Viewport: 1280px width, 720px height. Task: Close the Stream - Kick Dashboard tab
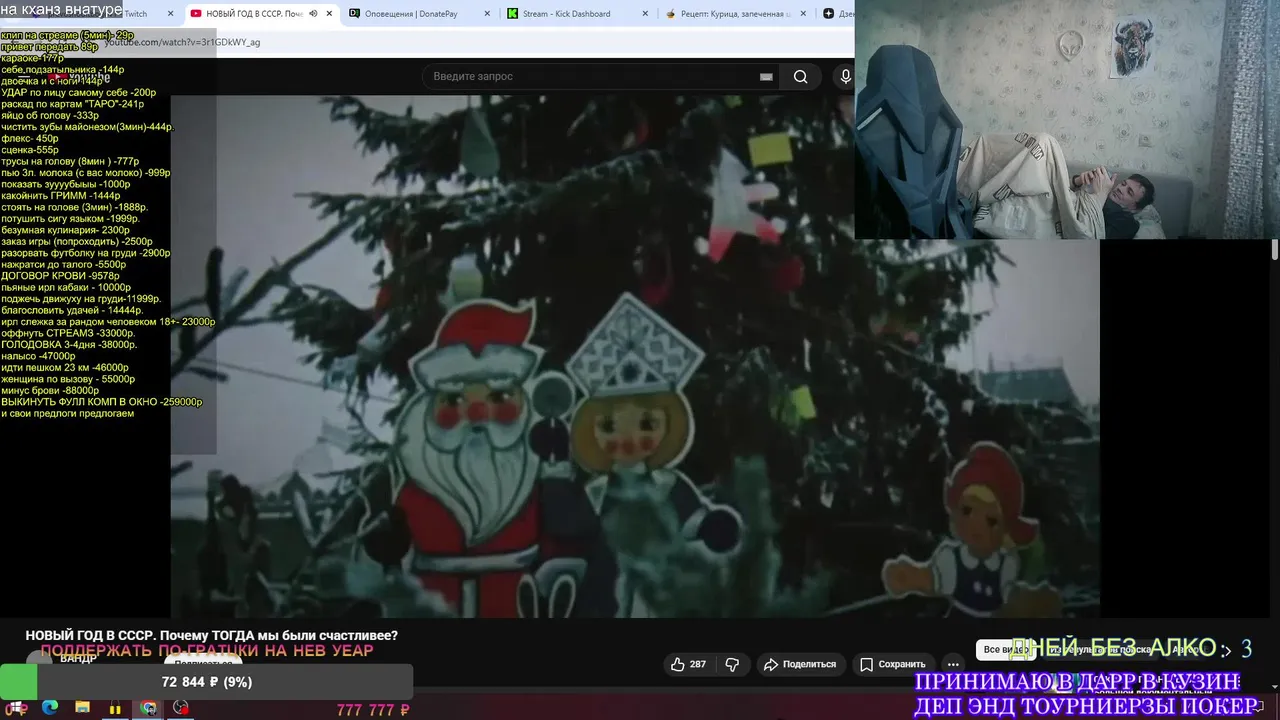(x=645, y=14)
